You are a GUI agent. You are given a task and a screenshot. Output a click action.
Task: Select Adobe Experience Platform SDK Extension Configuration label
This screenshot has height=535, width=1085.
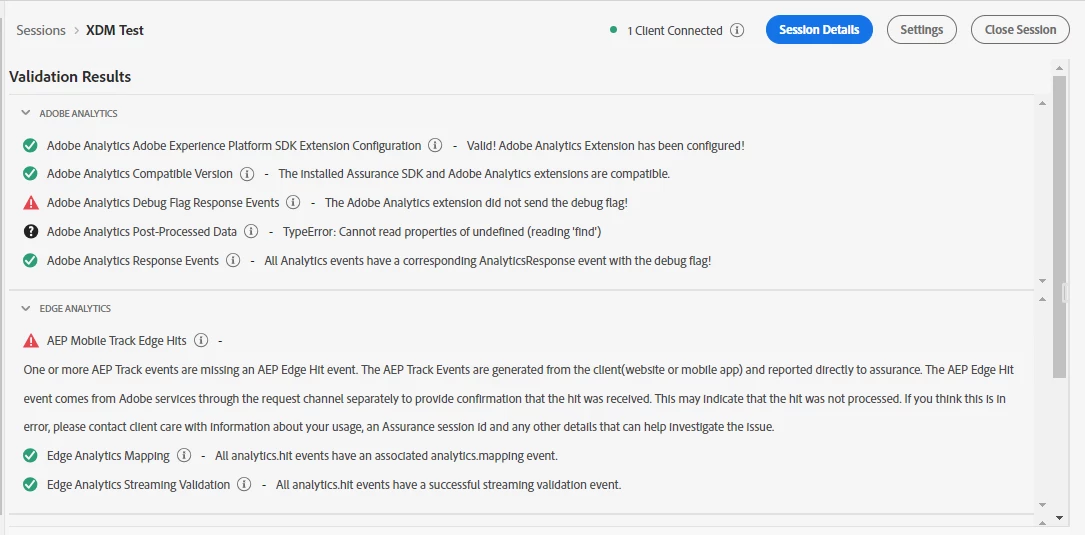click(234, 145)
